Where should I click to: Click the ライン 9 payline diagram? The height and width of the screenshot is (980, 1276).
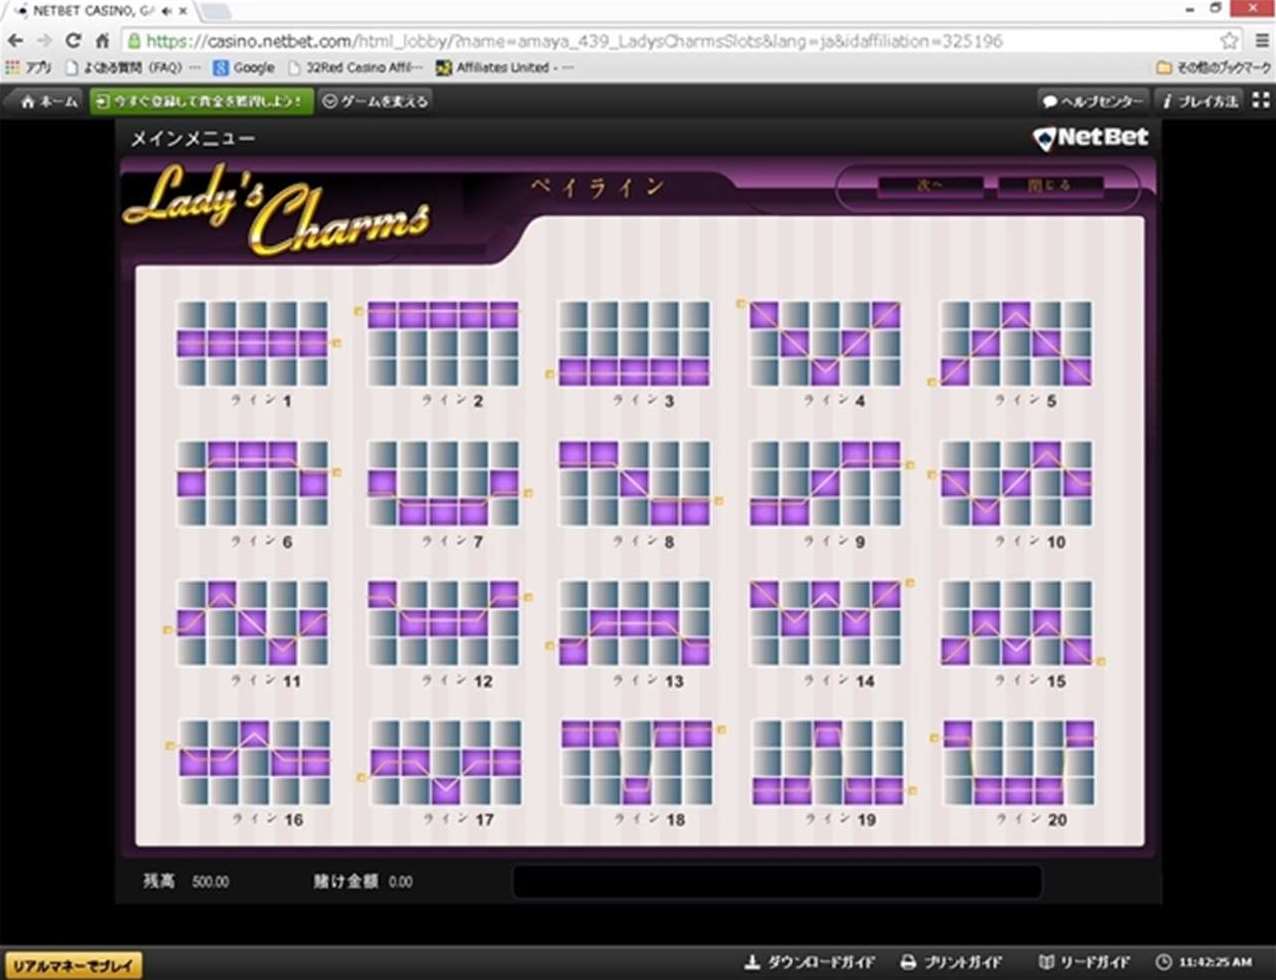pos(825,483)
